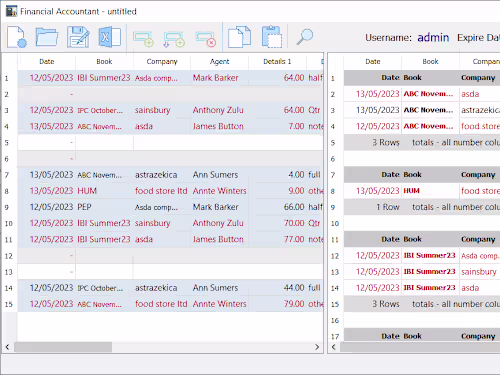The image size is (500, 375).
Task: Export to Excel using toolbar icon
Action: [x=109, y=37]
